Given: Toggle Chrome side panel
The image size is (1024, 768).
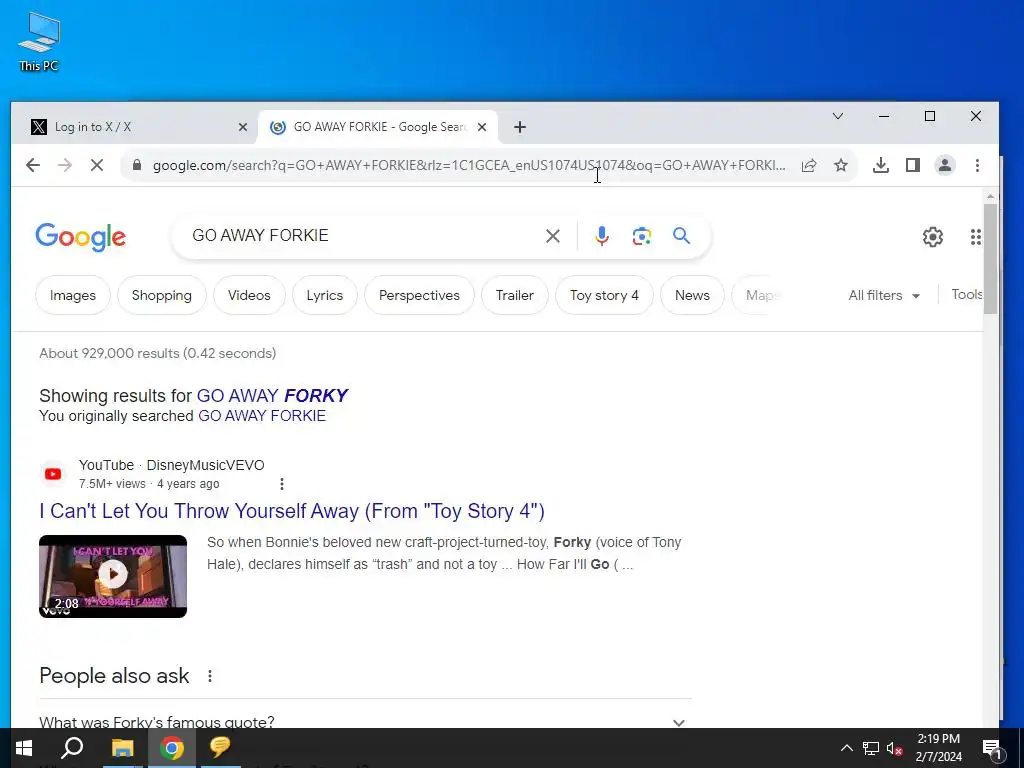Looking at the screenshot, I should click(x=913, y=165).
